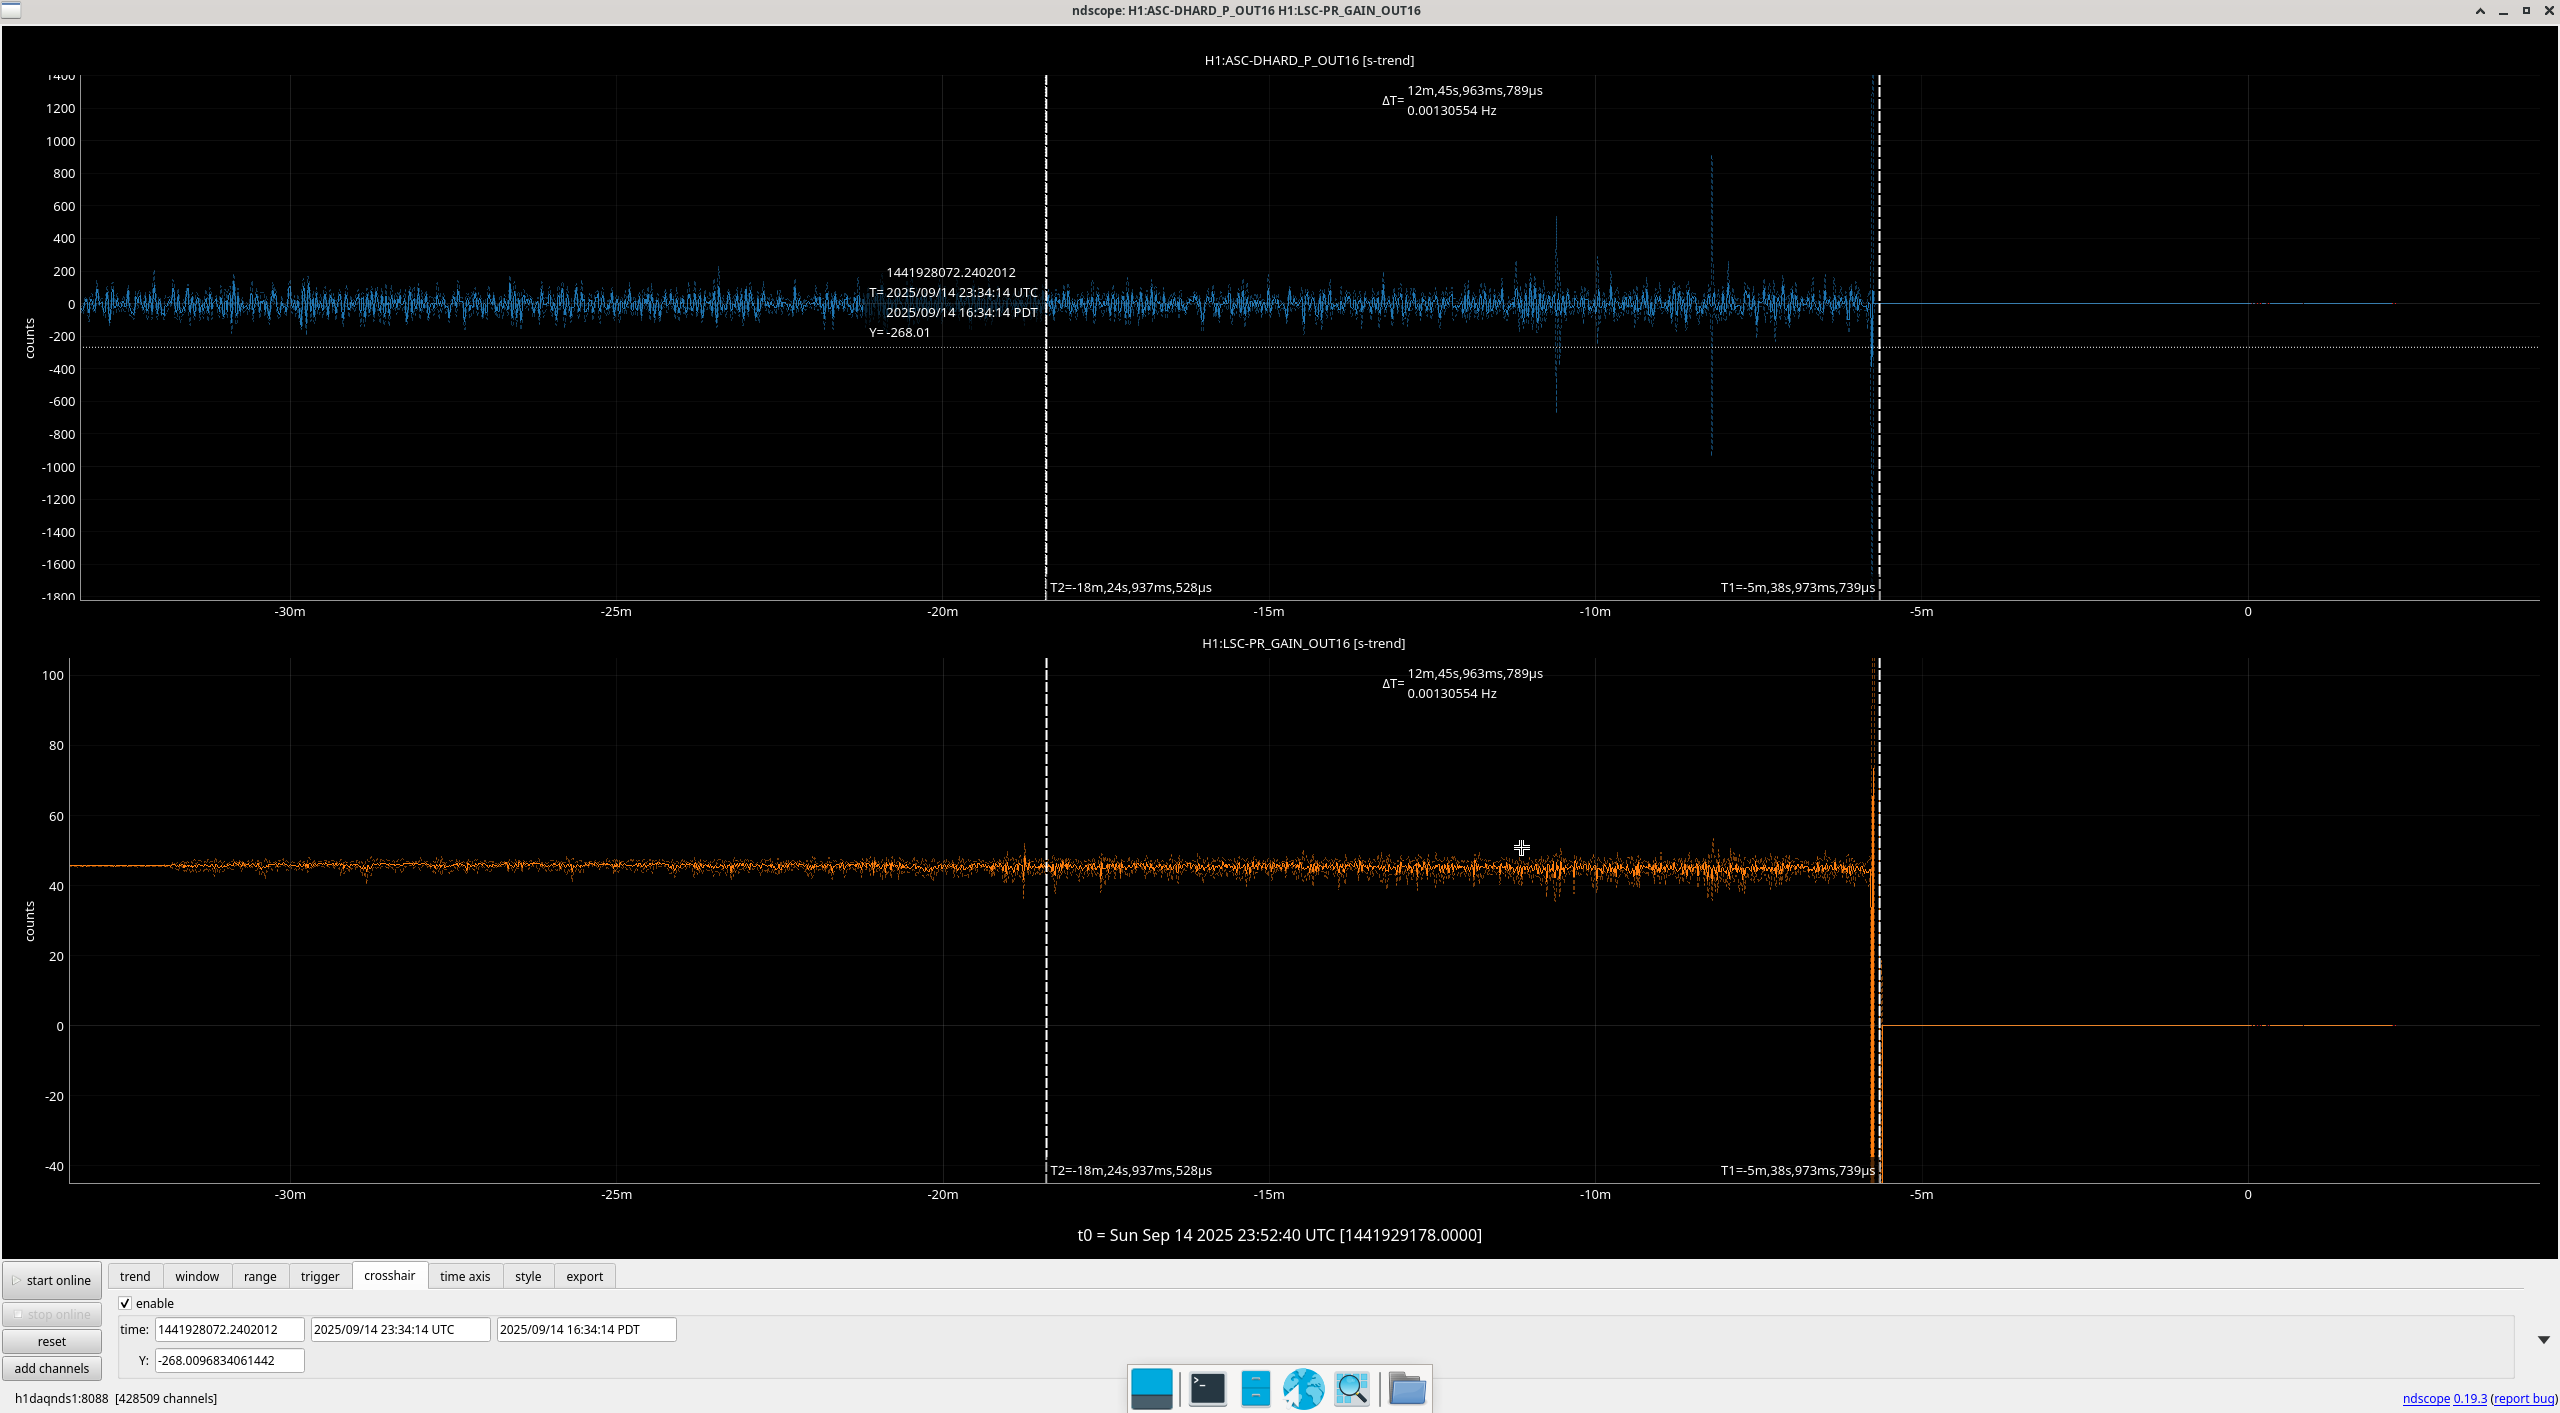Viewport: 2560px width, 1413px height.
Task: Open the terminal from the dock
Action: click(1207, 1389)
